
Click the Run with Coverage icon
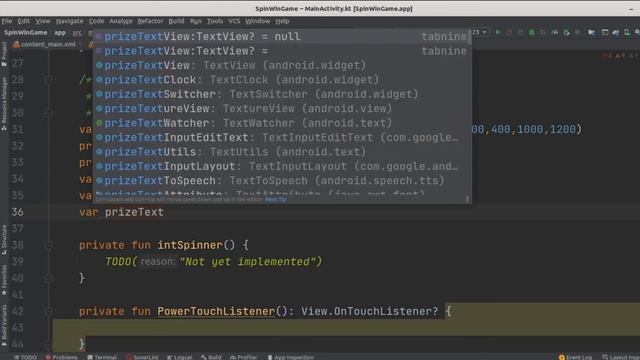pyautogui.click(x=543, y=32)
